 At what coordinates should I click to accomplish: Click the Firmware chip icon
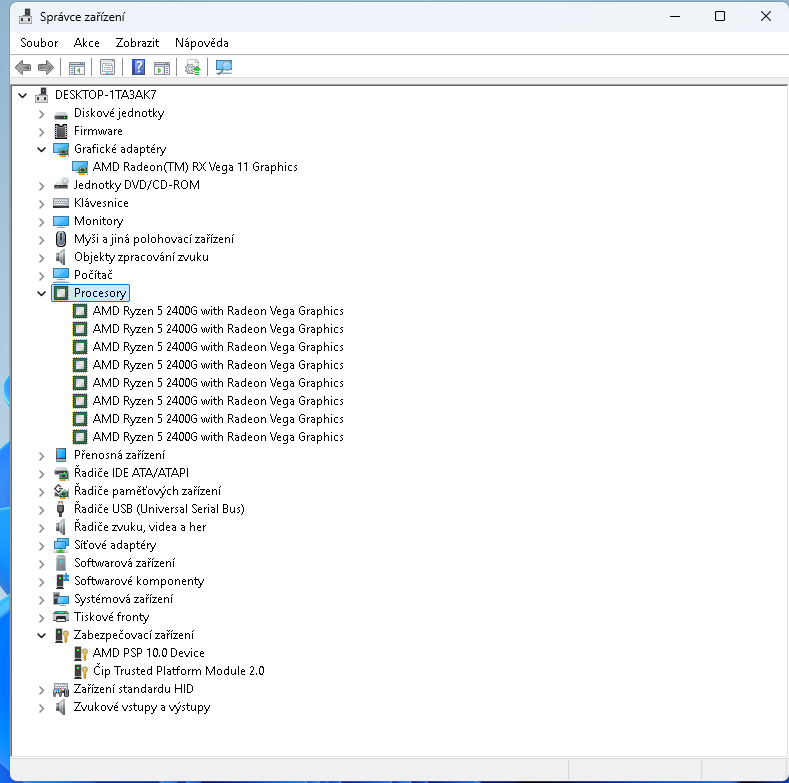point(61,131)
